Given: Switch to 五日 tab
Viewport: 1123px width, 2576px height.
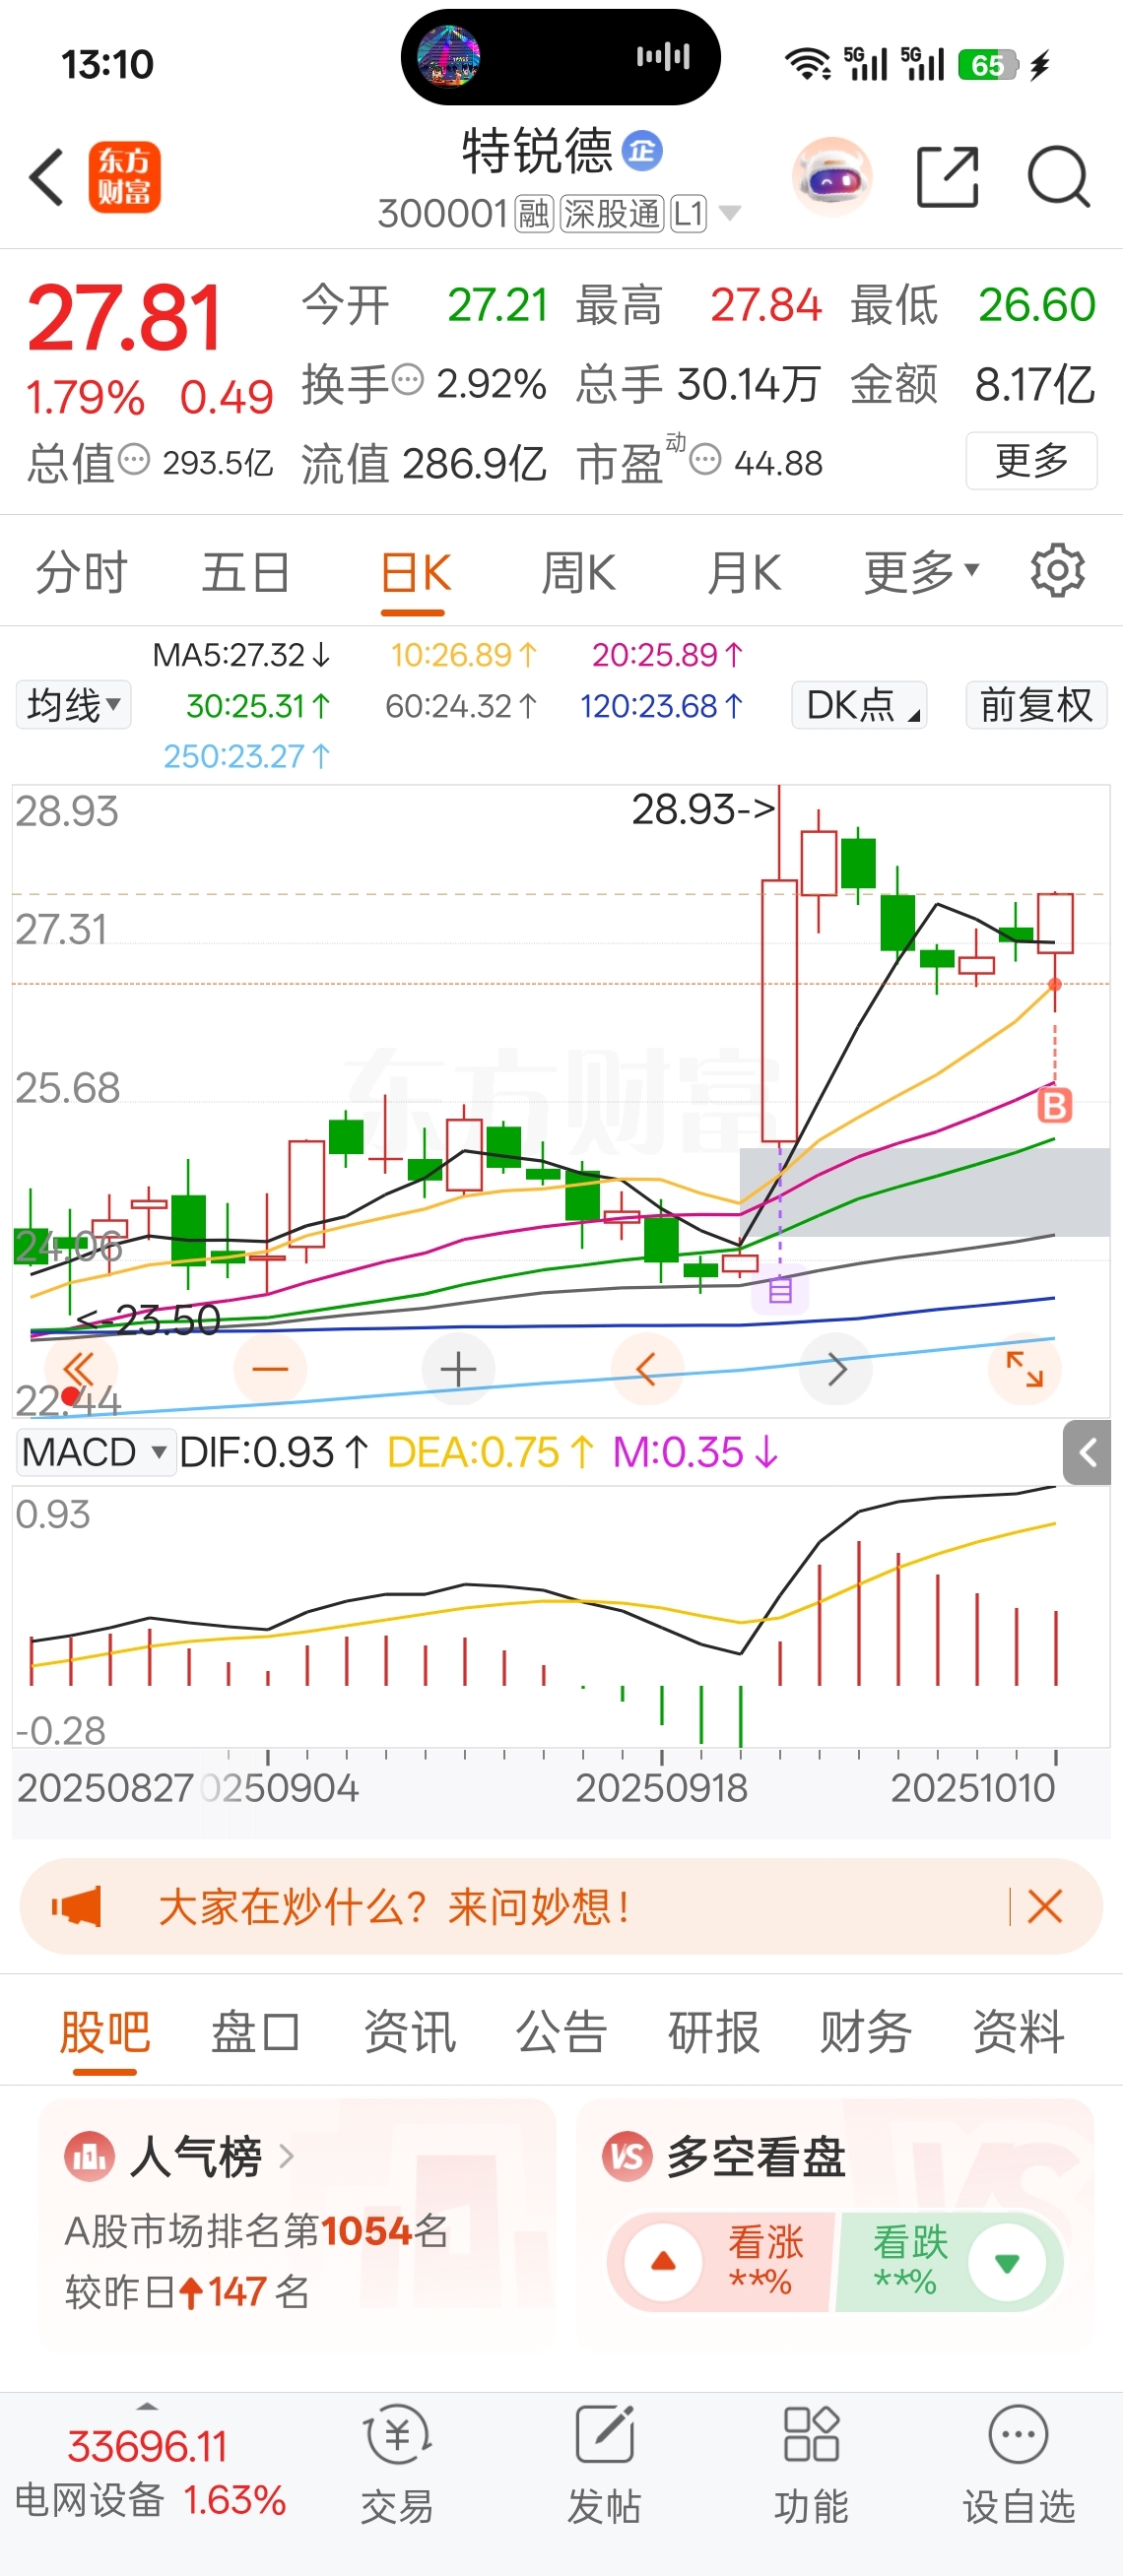Looking at the screenshot, I should (246, 572).
